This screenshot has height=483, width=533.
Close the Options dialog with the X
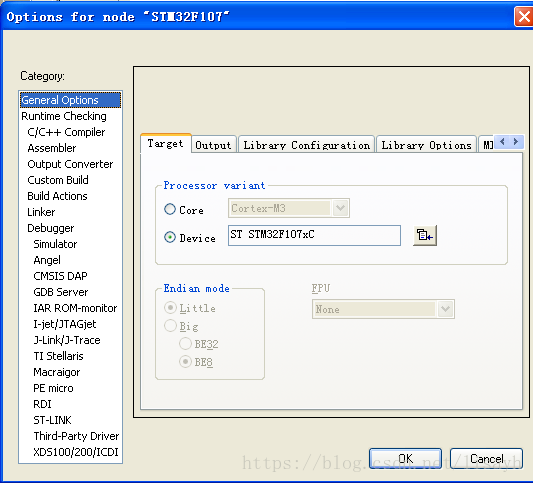(x=524, y=16)
